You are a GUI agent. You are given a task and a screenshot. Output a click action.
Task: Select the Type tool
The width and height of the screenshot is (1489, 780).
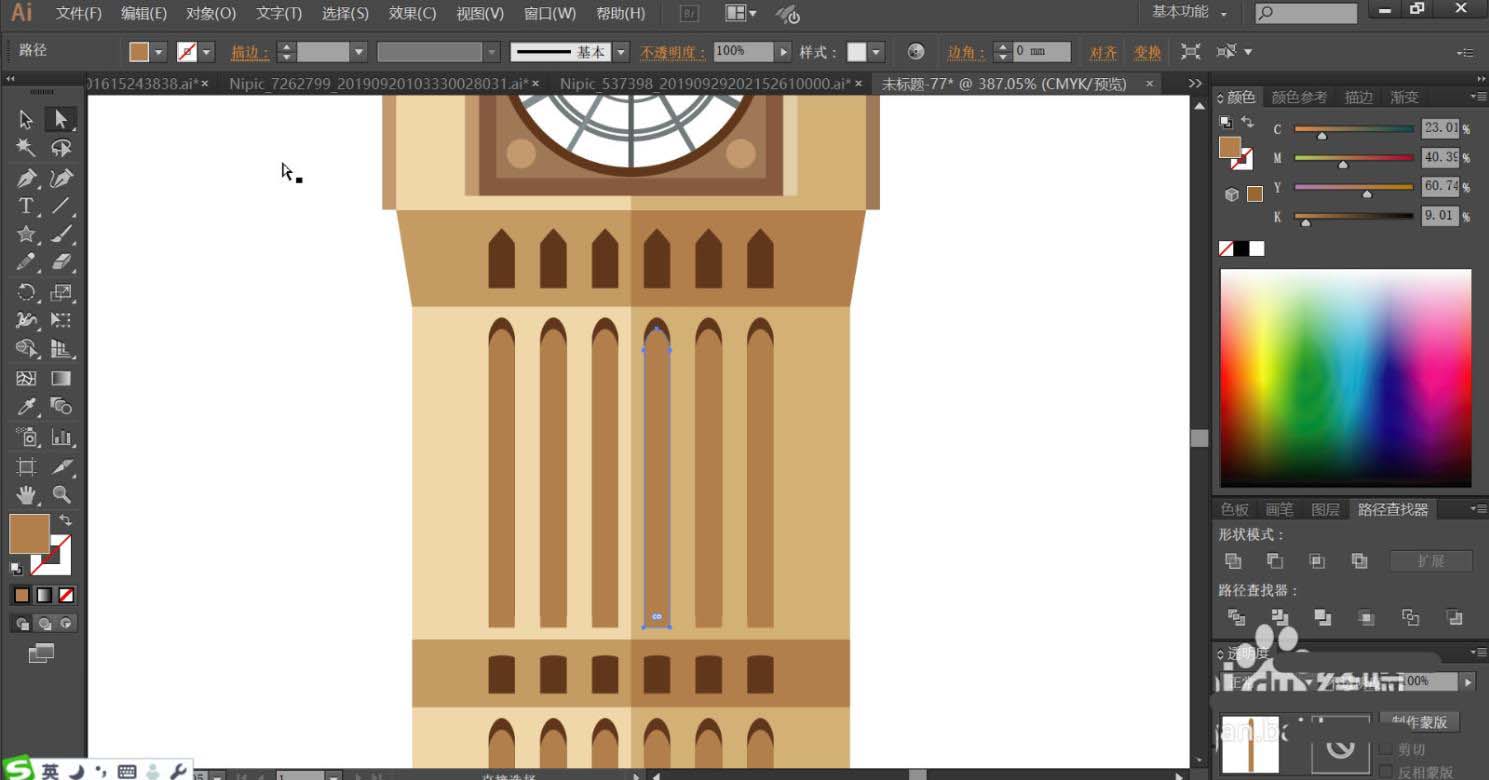26,206
